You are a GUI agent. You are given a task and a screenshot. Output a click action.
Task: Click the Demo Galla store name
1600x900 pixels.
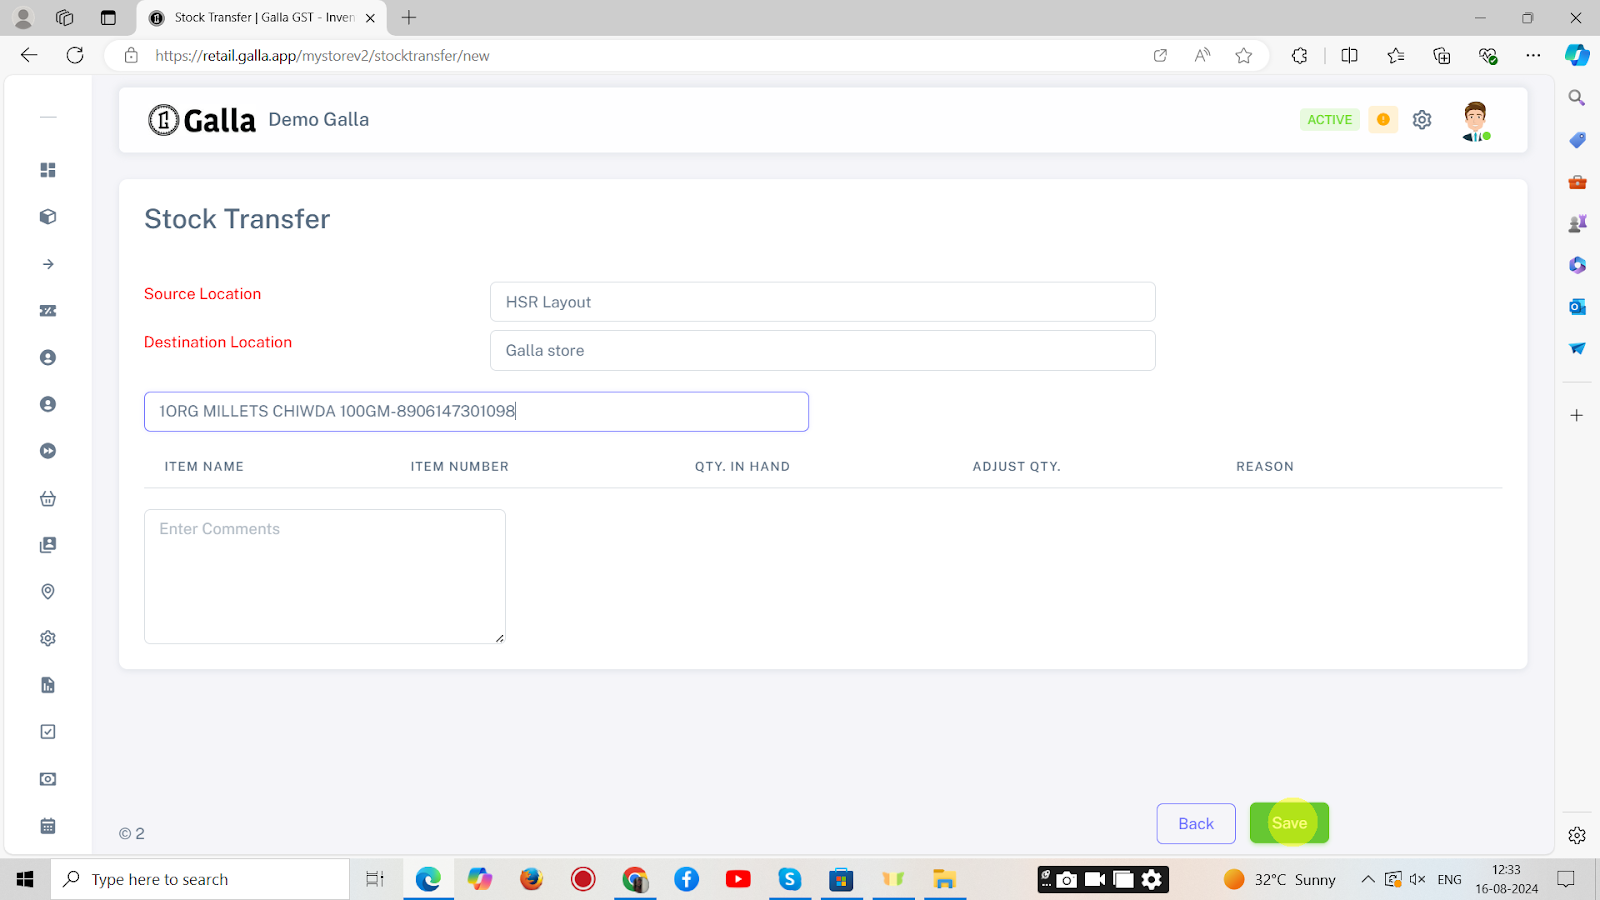[319, 120]
